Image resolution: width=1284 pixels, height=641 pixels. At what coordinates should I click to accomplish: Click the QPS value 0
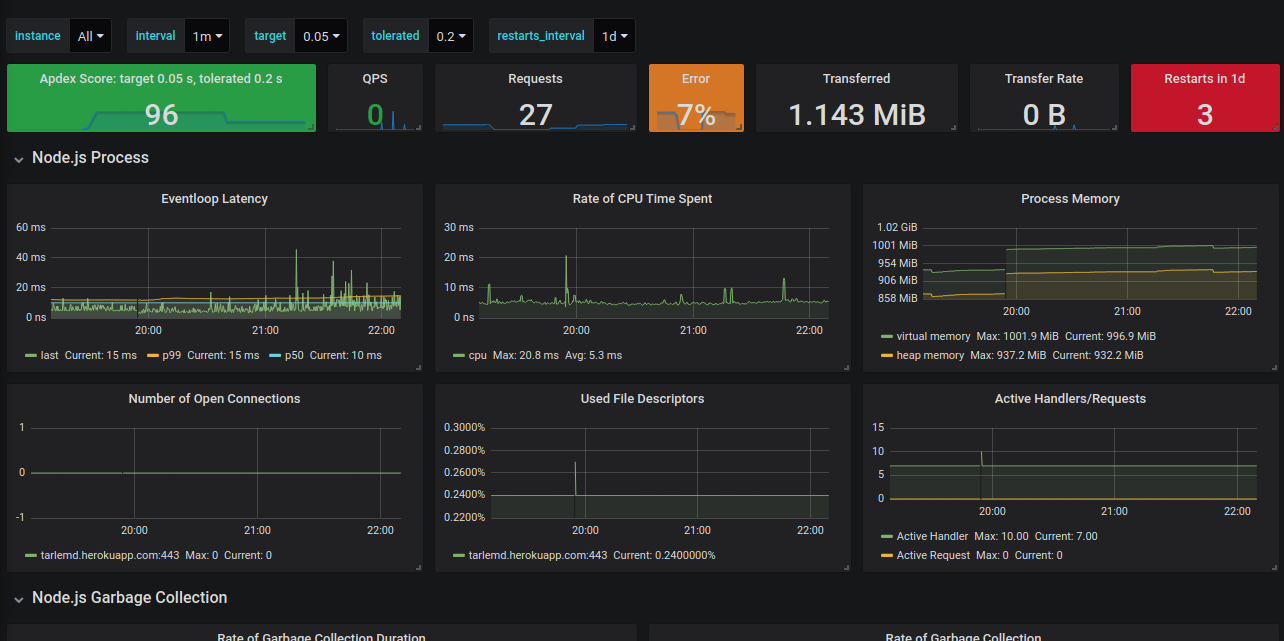(375, 115)
